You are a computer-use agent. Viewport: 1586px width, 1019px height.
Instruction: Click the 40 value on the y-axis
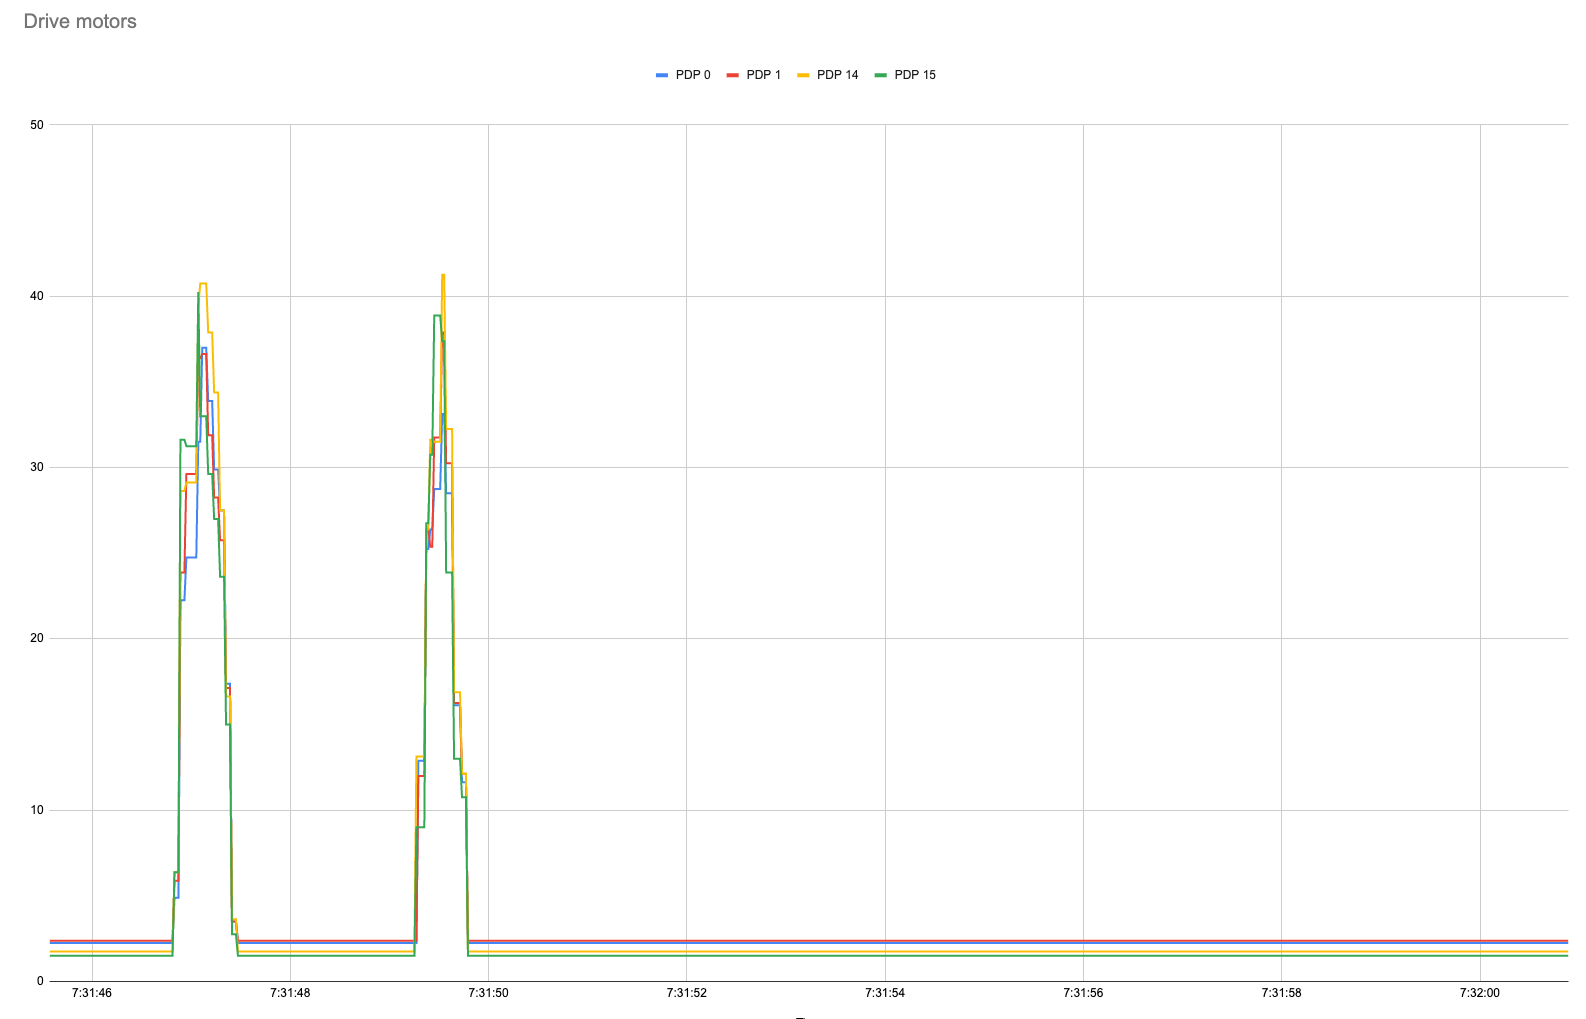coord(37,296)
